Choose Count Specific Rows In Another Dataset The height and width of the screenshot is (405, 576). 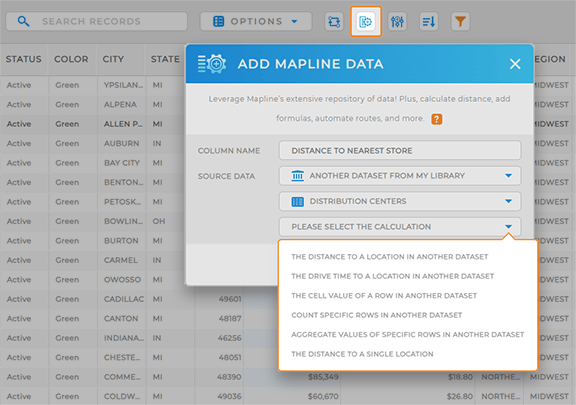(x=377, y=315)
